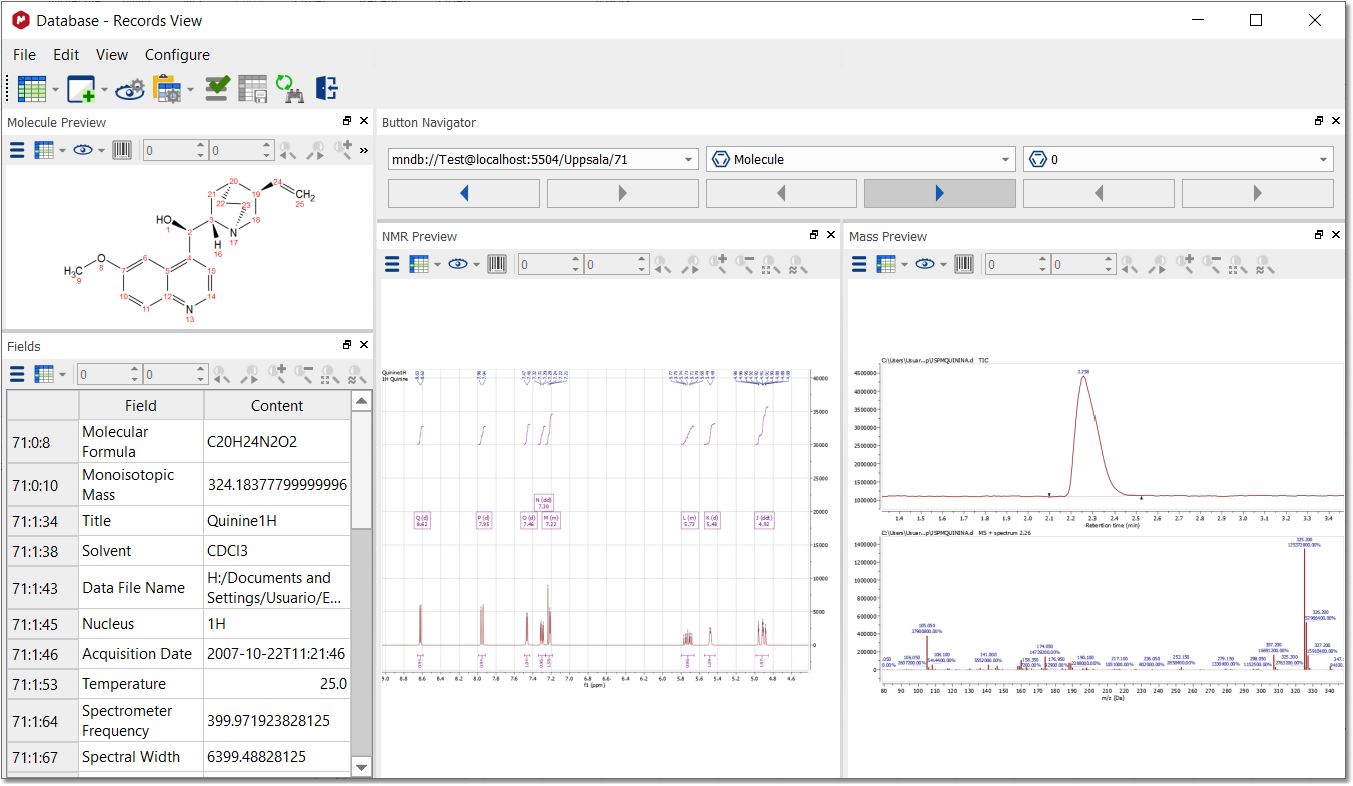Screen dimensions: 1353x786
Task: Expand table dropdown arrow in Mass Preview toolbar
Action: (904, 265)
